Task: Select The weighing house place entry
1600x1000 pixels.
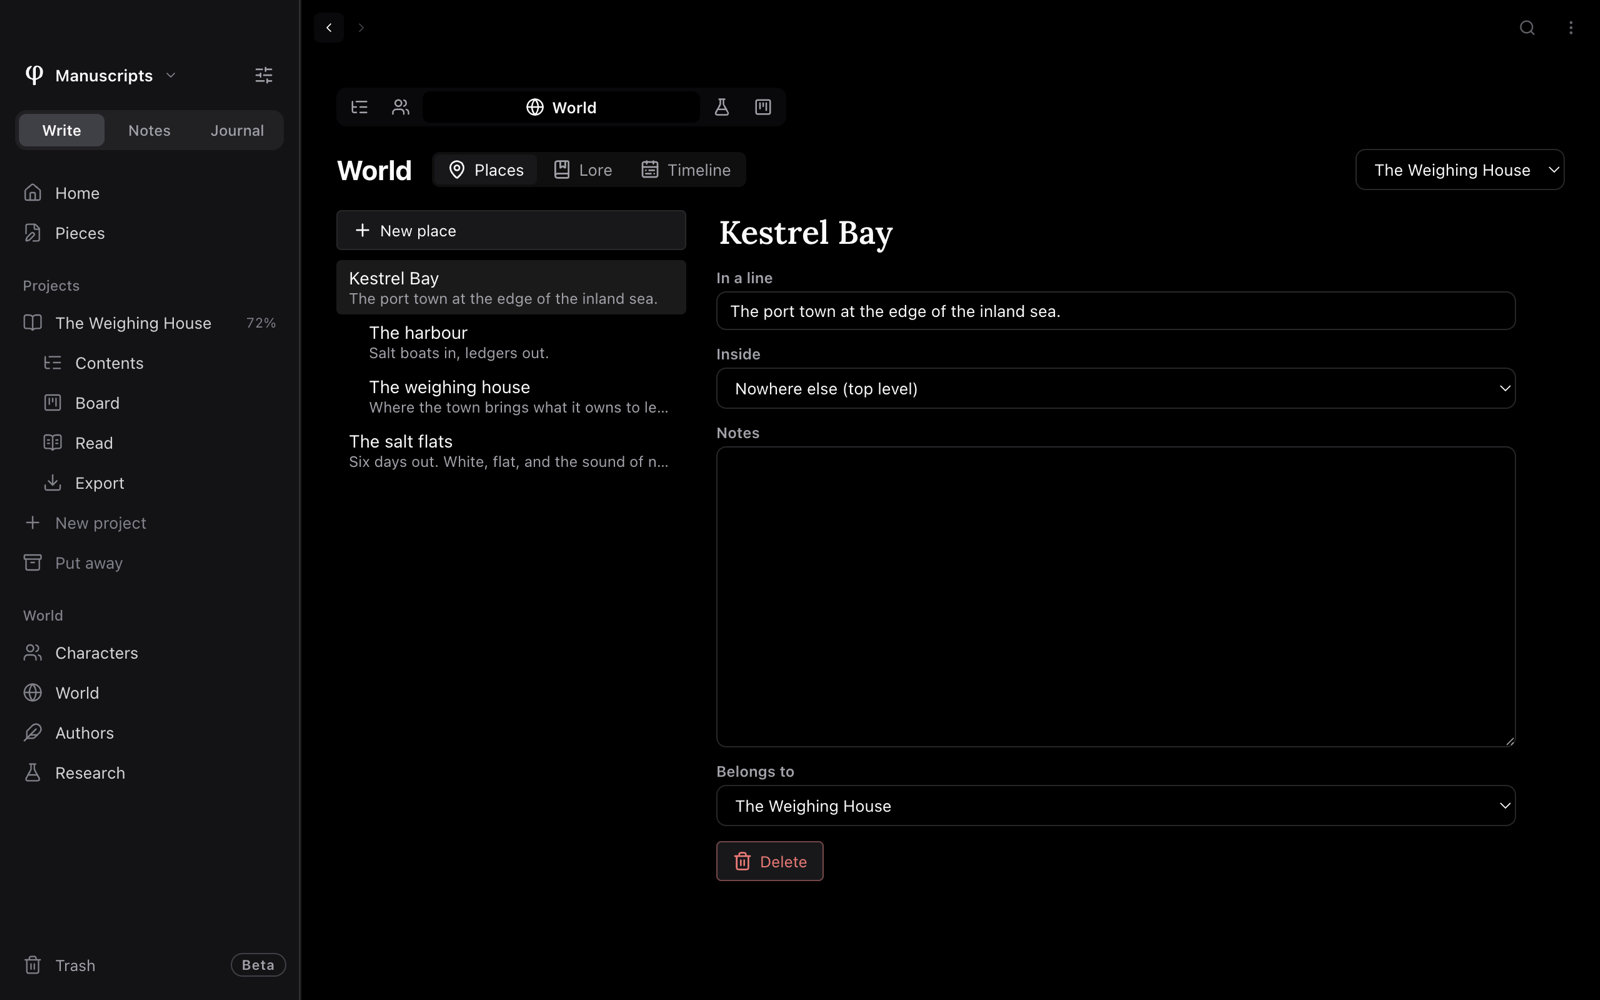Action: coord(511,396)
